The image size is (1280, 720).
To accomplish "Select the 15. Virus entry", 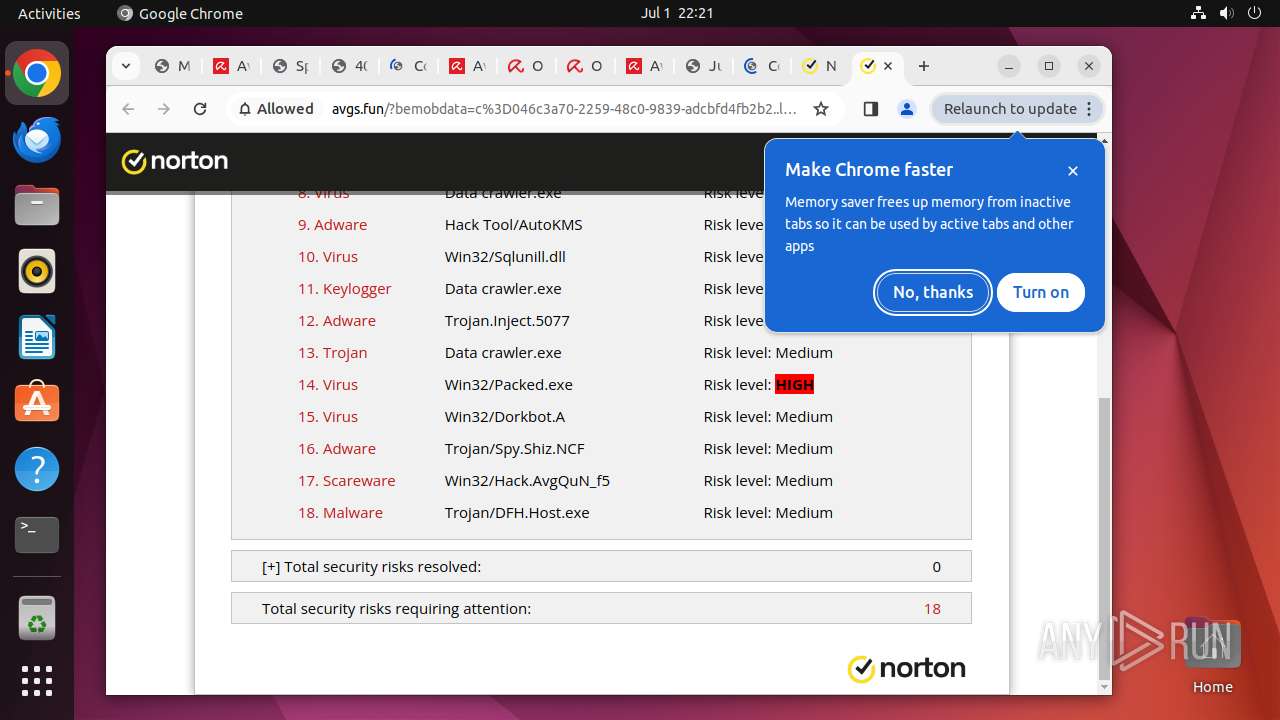I will click(x=328, y=416).
